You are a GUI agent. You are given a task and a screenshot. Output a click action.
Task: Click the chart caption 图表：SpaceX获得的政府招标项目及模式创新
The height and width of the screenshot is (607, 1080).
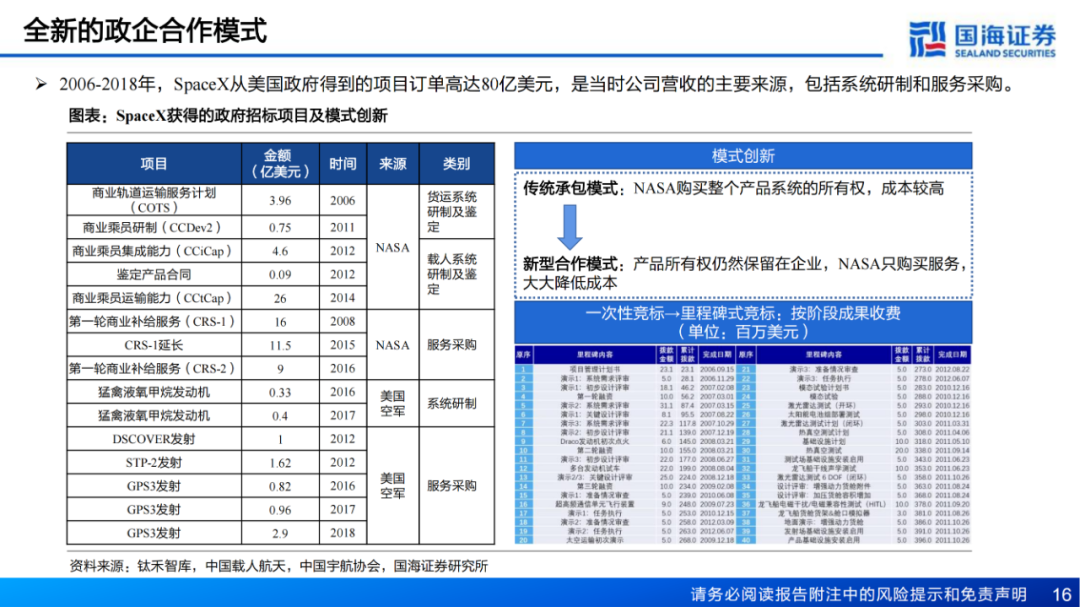tap(228, 116)
